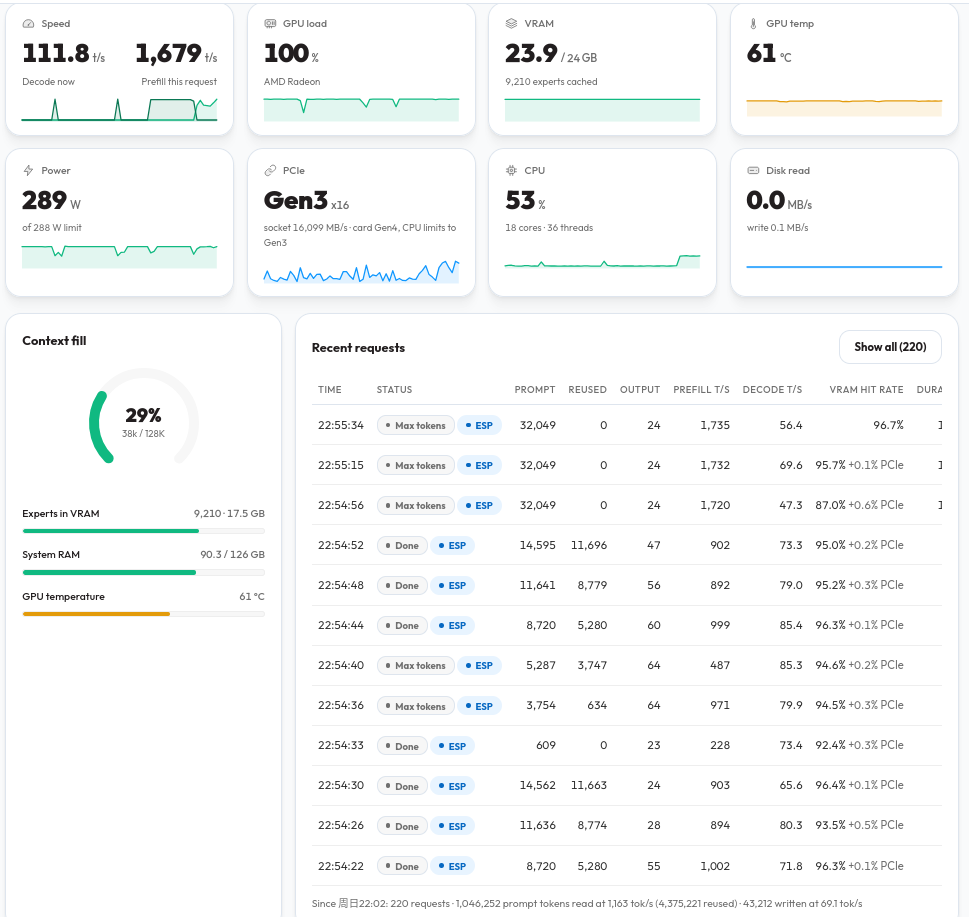Click the CPU chip icon

tap(511, 171)
